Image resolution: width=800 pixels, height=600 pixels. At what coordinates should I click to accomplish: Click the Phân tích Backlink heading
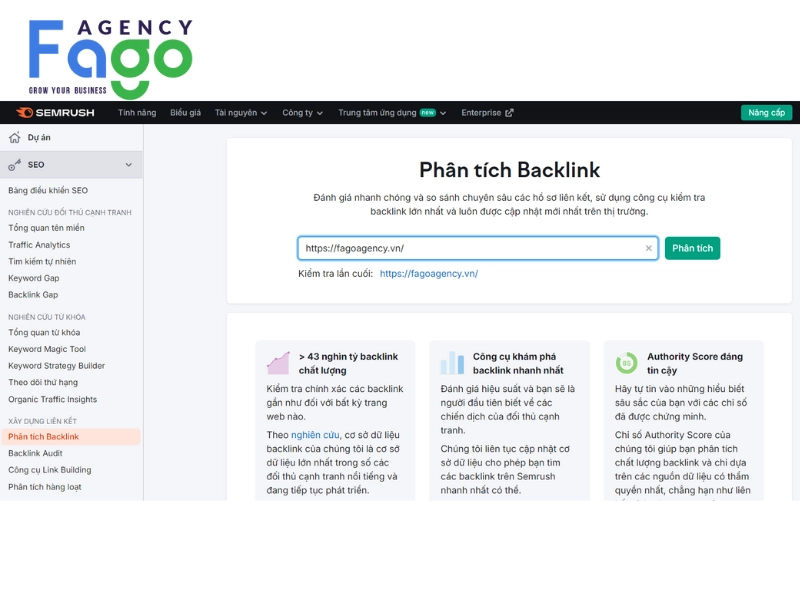pos(509,170)
